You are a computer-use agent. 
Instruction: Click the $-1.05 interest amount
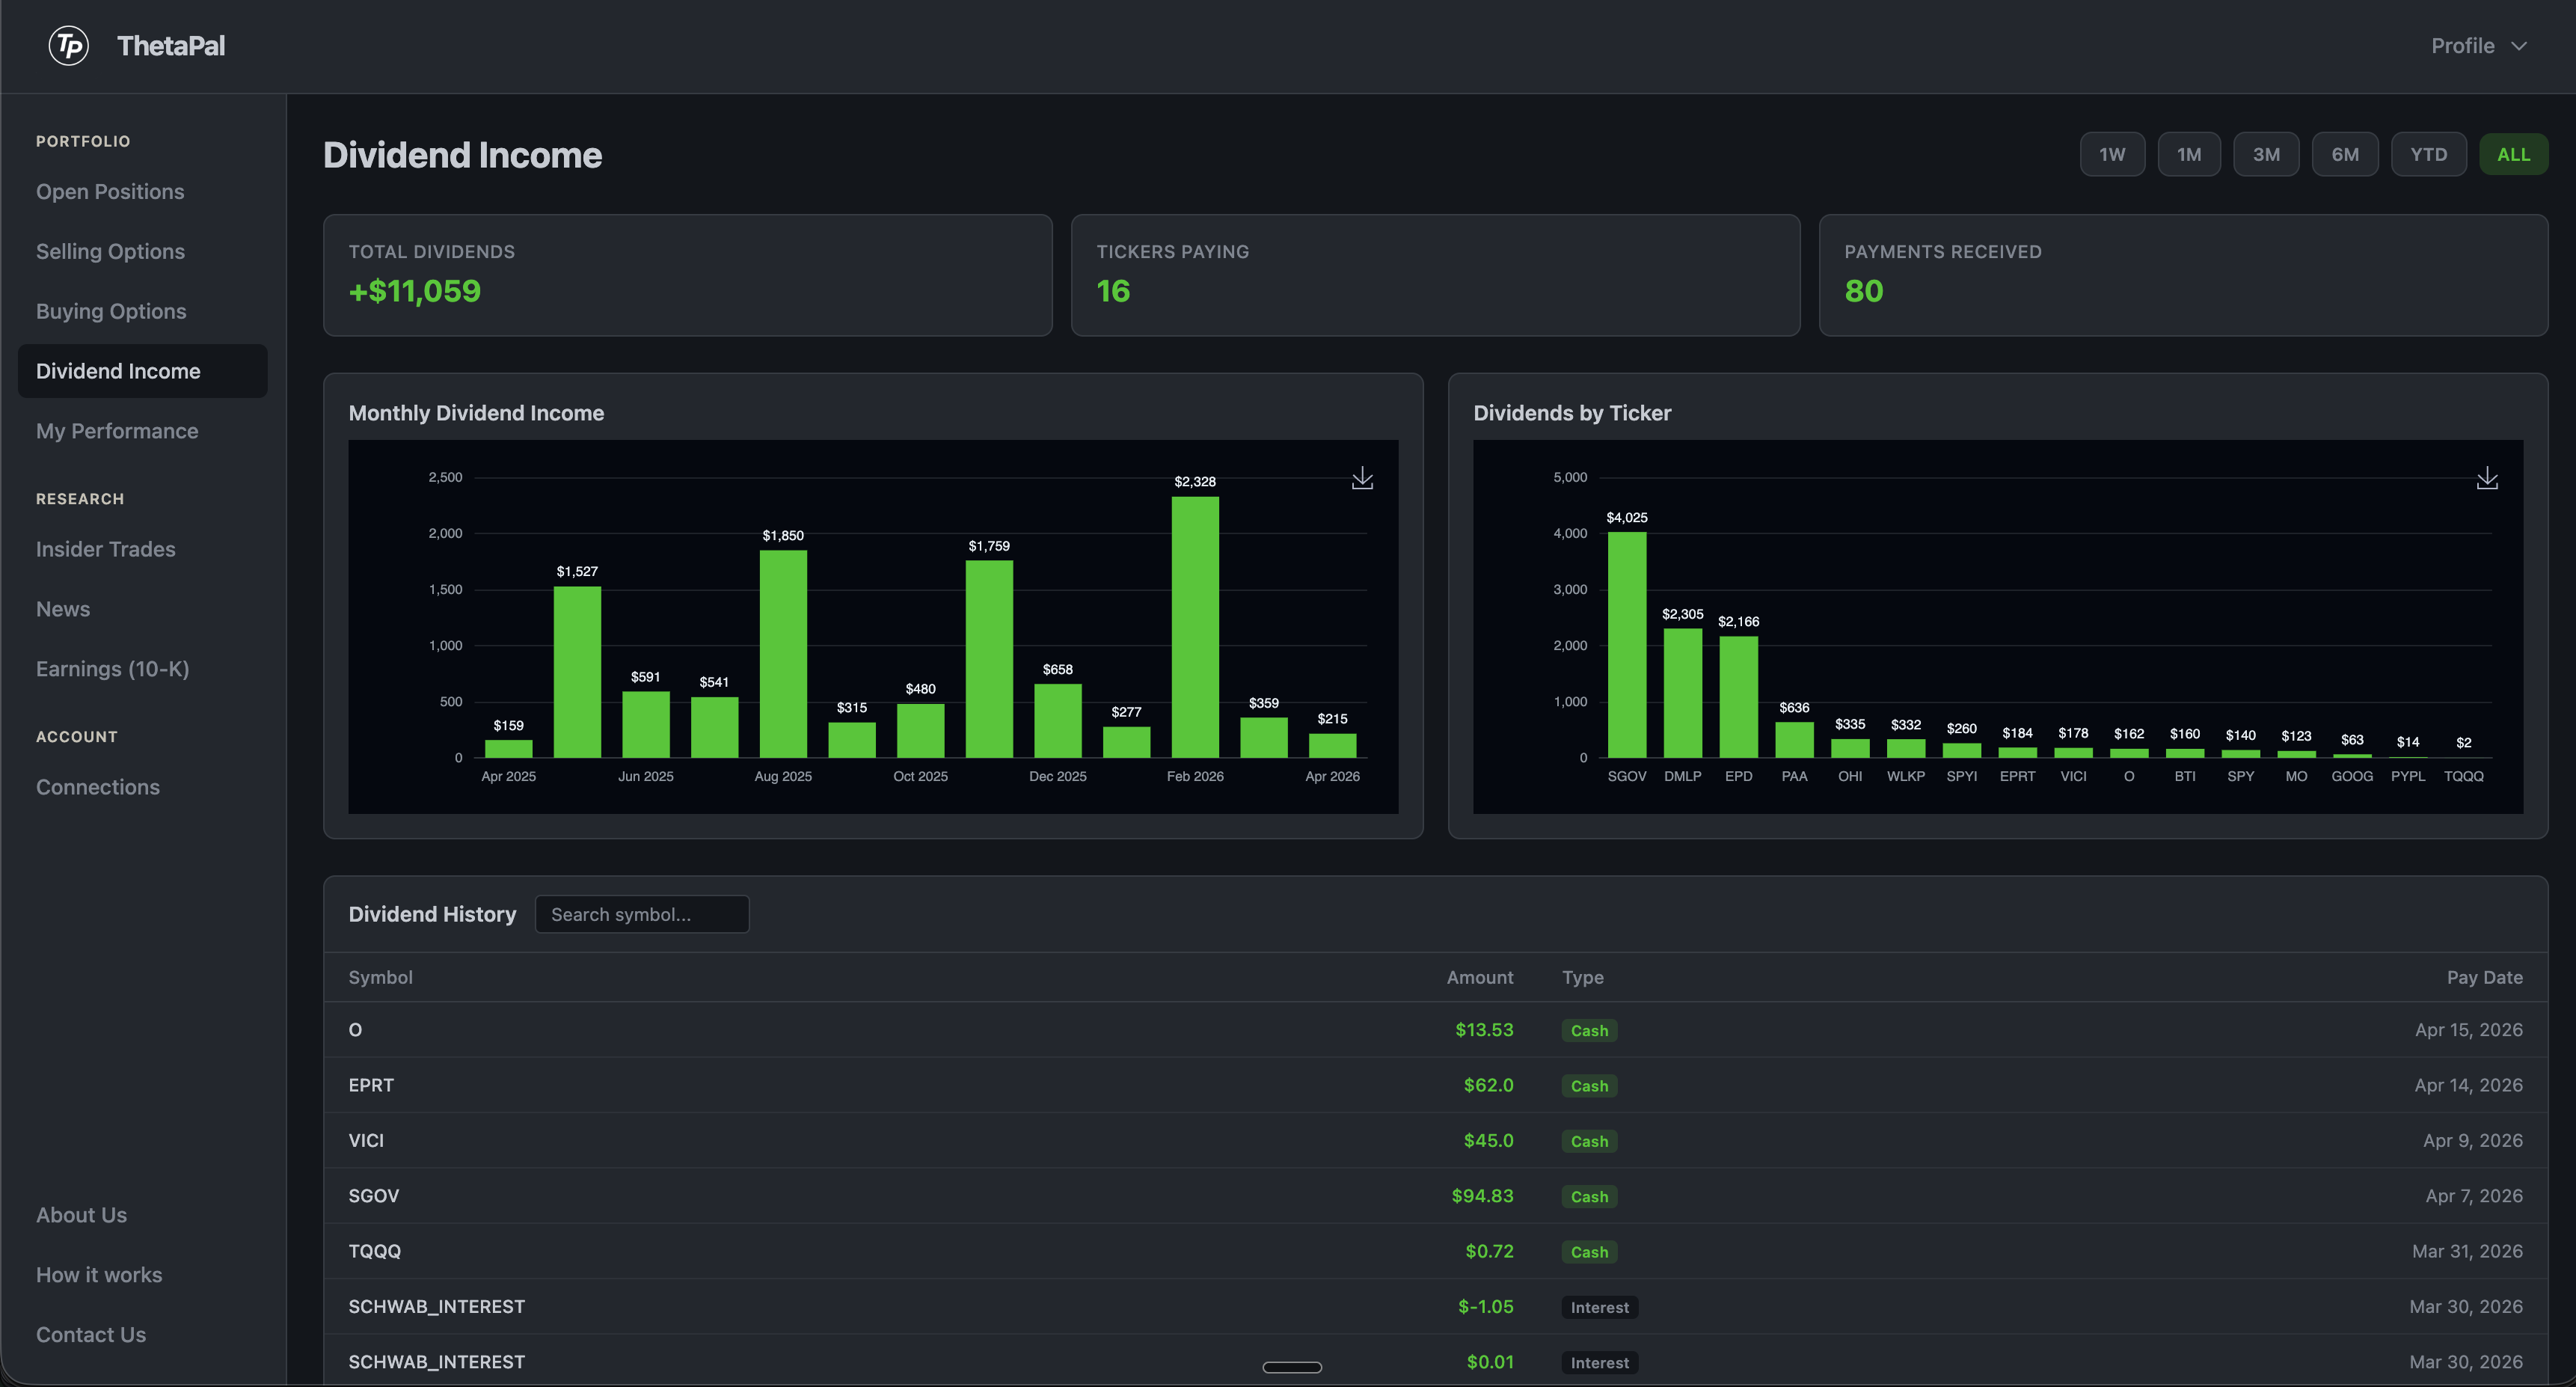(x=1486, y=1306)
